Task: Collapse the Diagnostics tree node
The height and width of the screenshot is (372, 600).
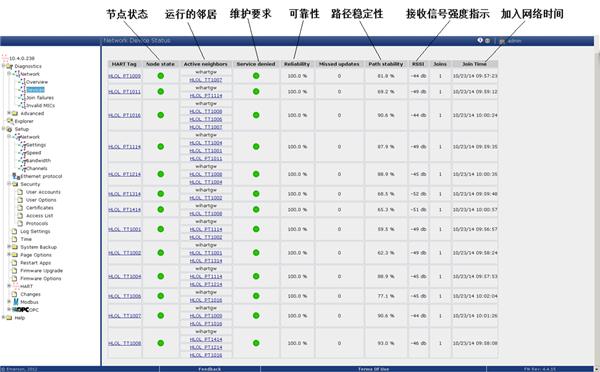Action: pos(3,66)
